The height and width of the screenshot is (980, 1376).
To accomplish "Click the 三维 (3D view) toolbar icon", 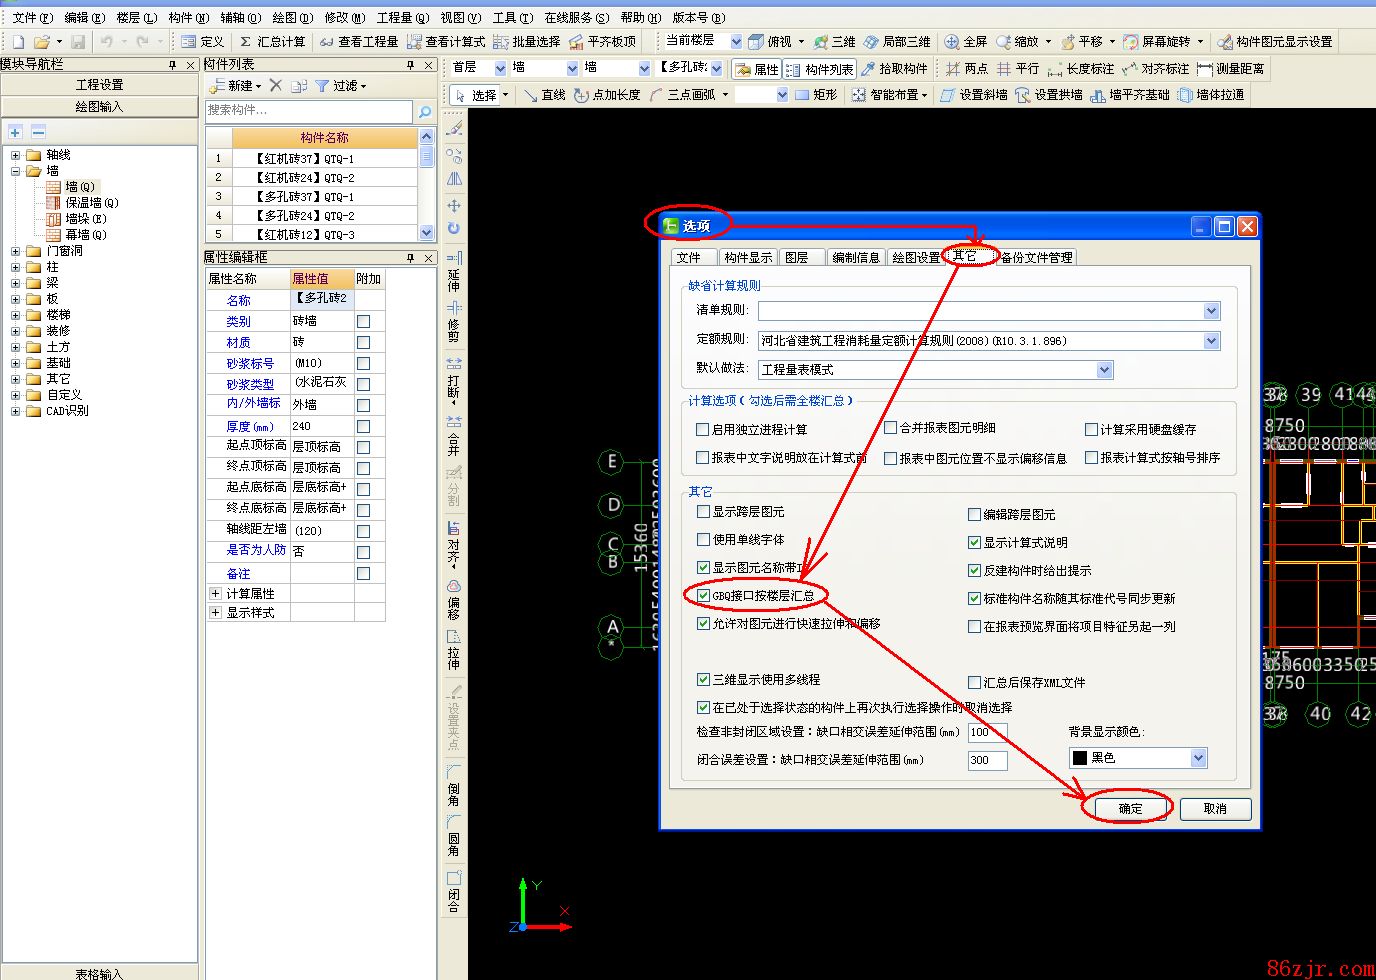I will click(x=834, y=42).
